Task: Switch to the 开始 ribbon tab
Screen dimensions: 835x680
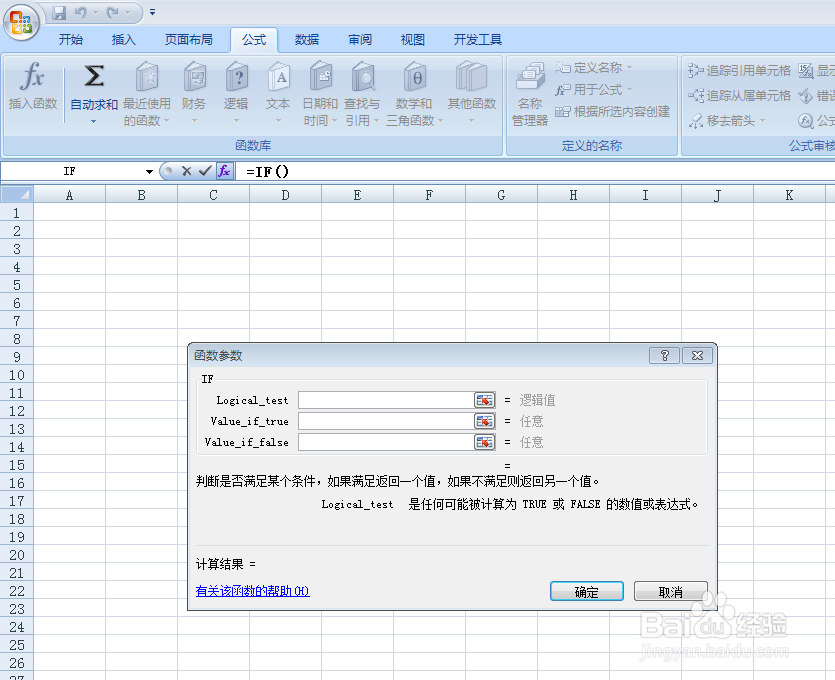Action: (x=70, y=39)
